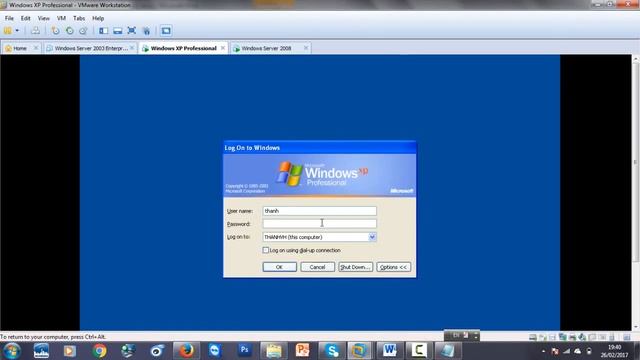This screenshot has width=640, height=360.
Task: Open the Help menu
Action: click(x=98, y=18)
